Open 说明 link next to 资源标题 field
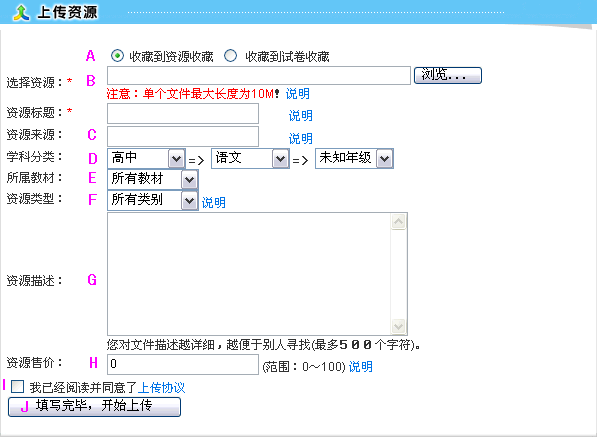Screen dimensions: 597x437 [300, 116]
